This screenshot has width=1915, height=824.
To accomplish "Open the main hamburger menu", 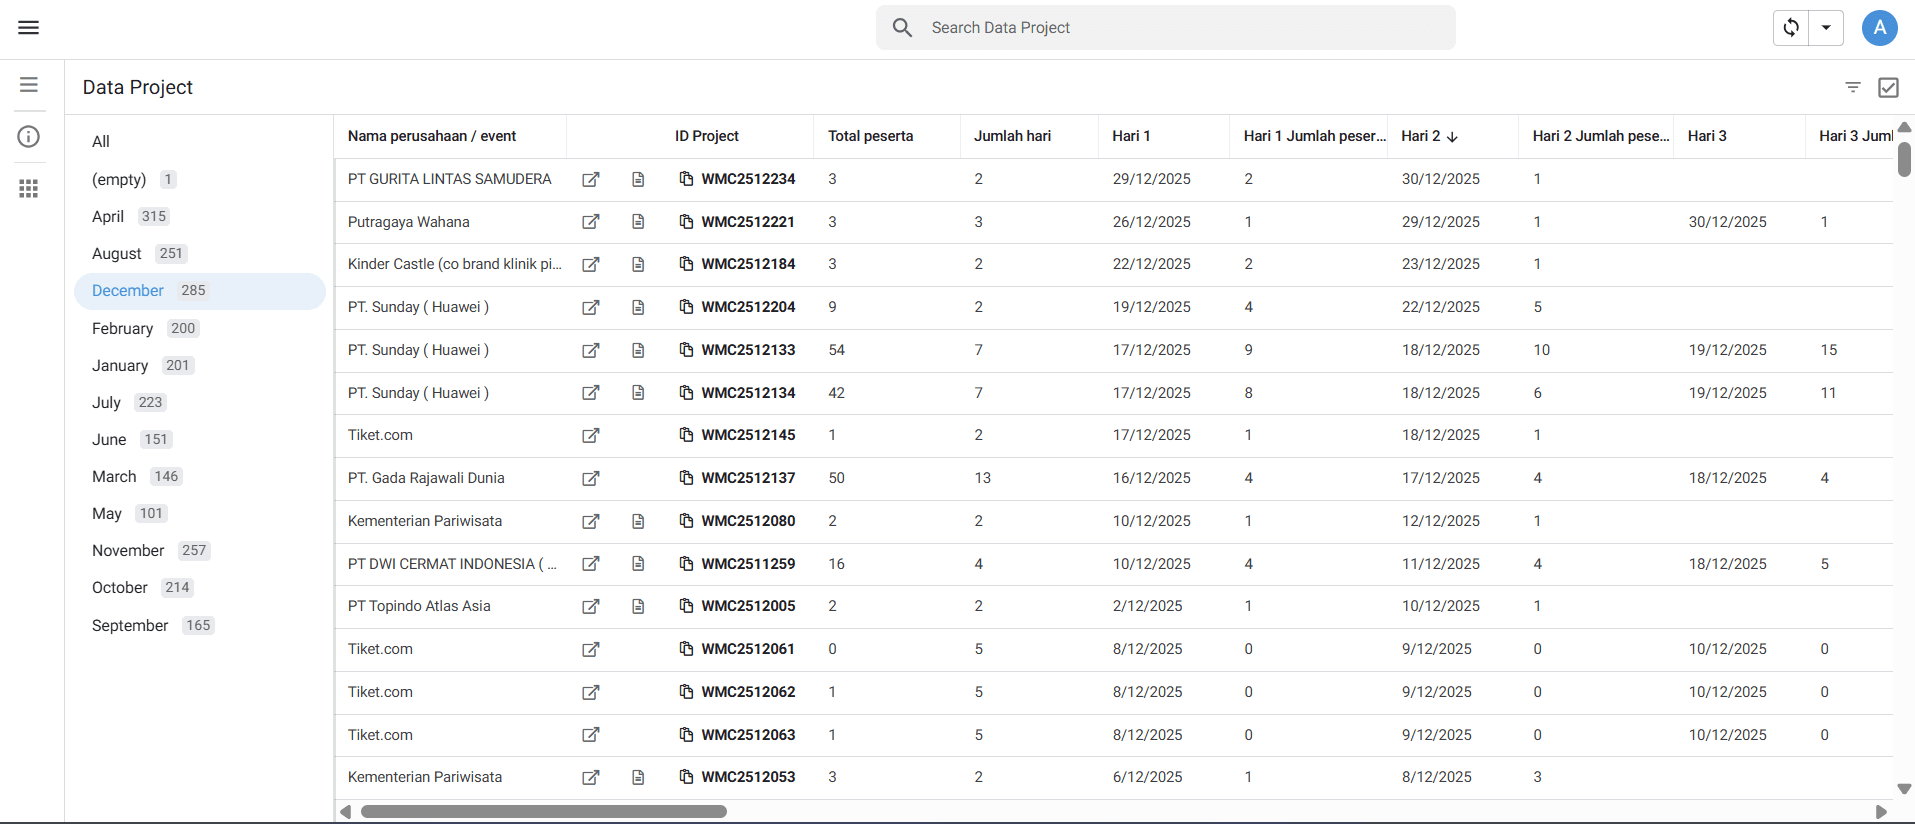I will coord(29,27).
